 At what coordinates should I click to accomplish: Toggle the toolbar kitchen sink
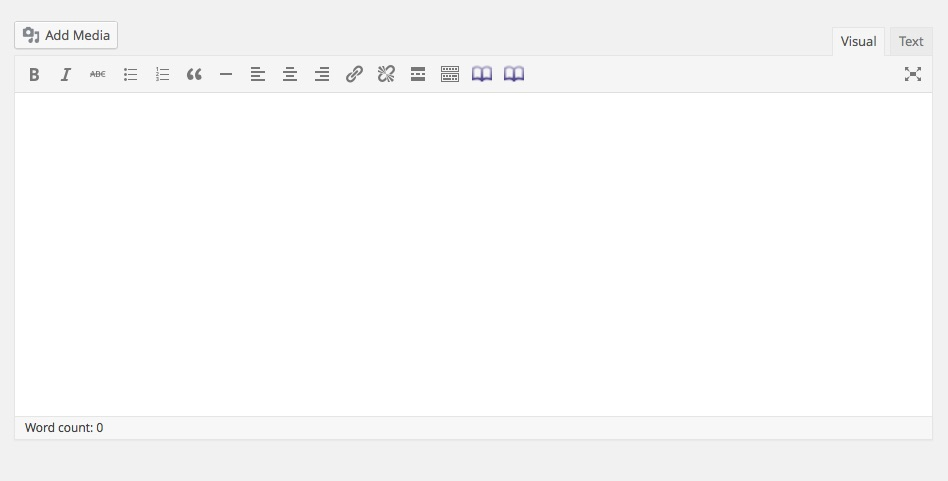[450, 74]
